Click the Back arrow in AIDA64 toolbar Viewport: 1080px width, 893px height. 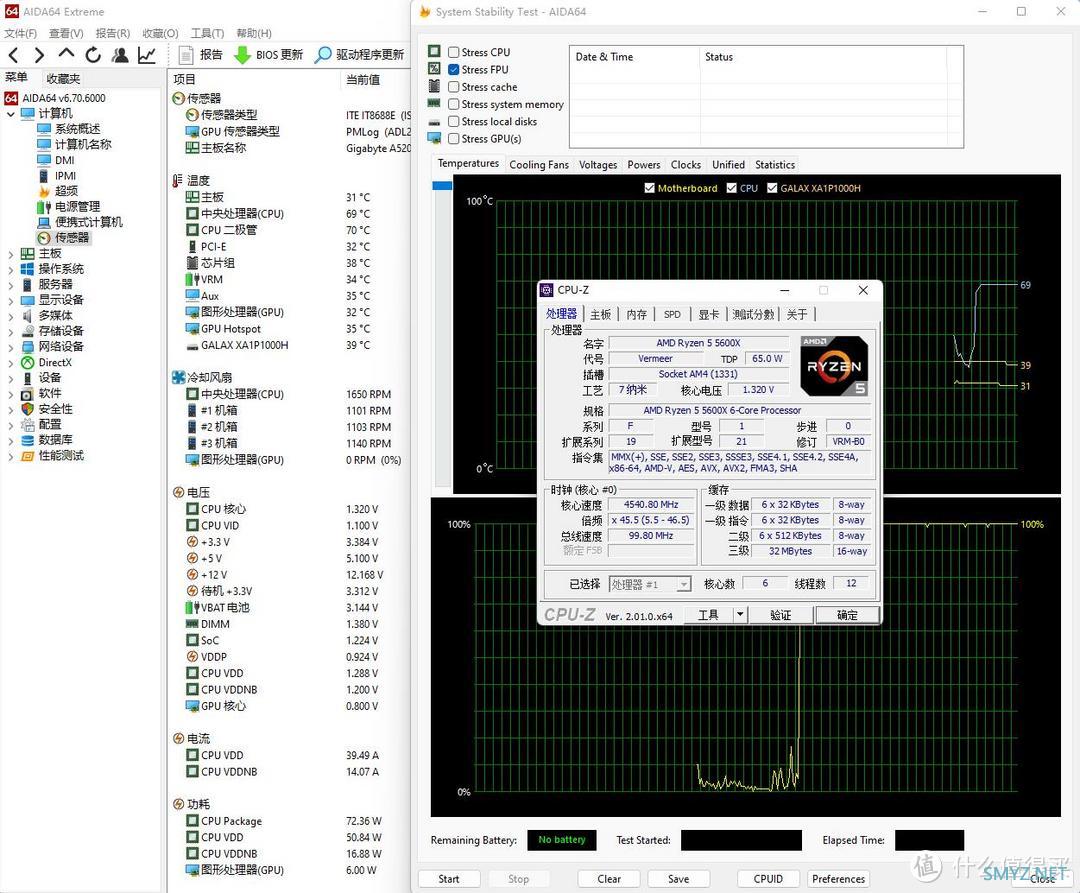[13, 55]
